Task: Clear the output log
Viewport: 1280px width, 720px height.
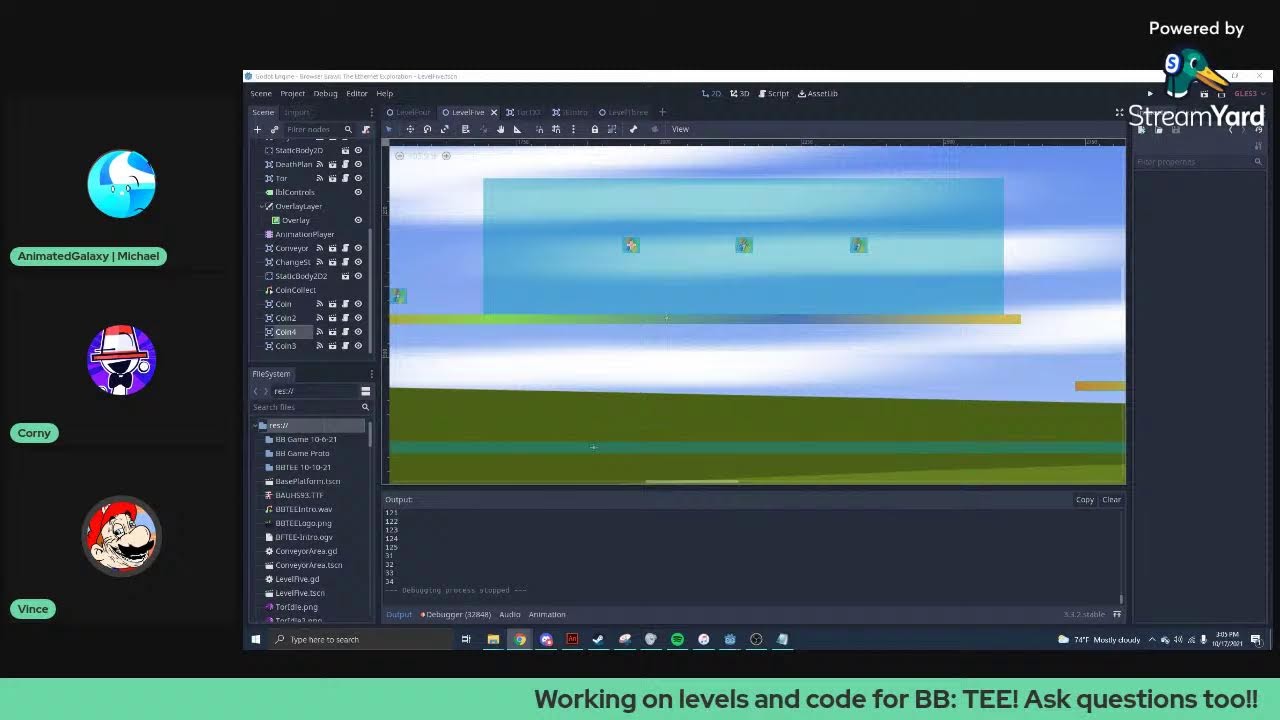Action: point(1111,499)
